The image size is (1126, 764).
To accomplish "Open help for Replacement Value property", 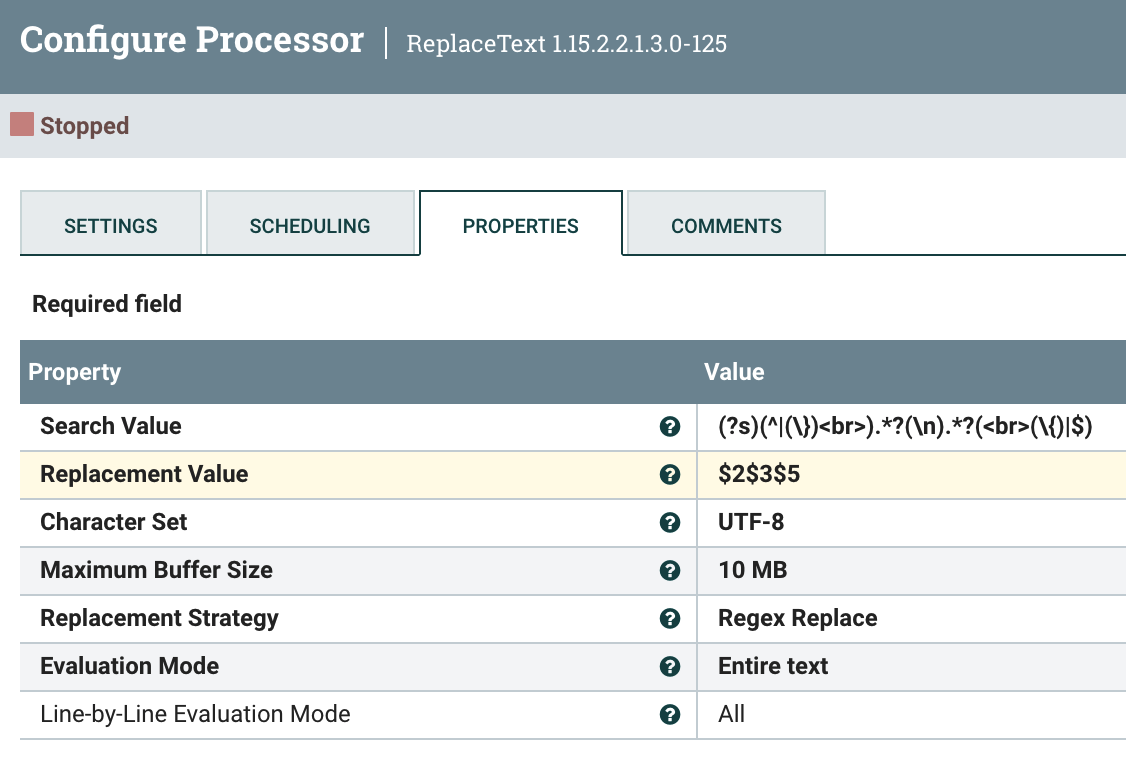I will point(669,474).
